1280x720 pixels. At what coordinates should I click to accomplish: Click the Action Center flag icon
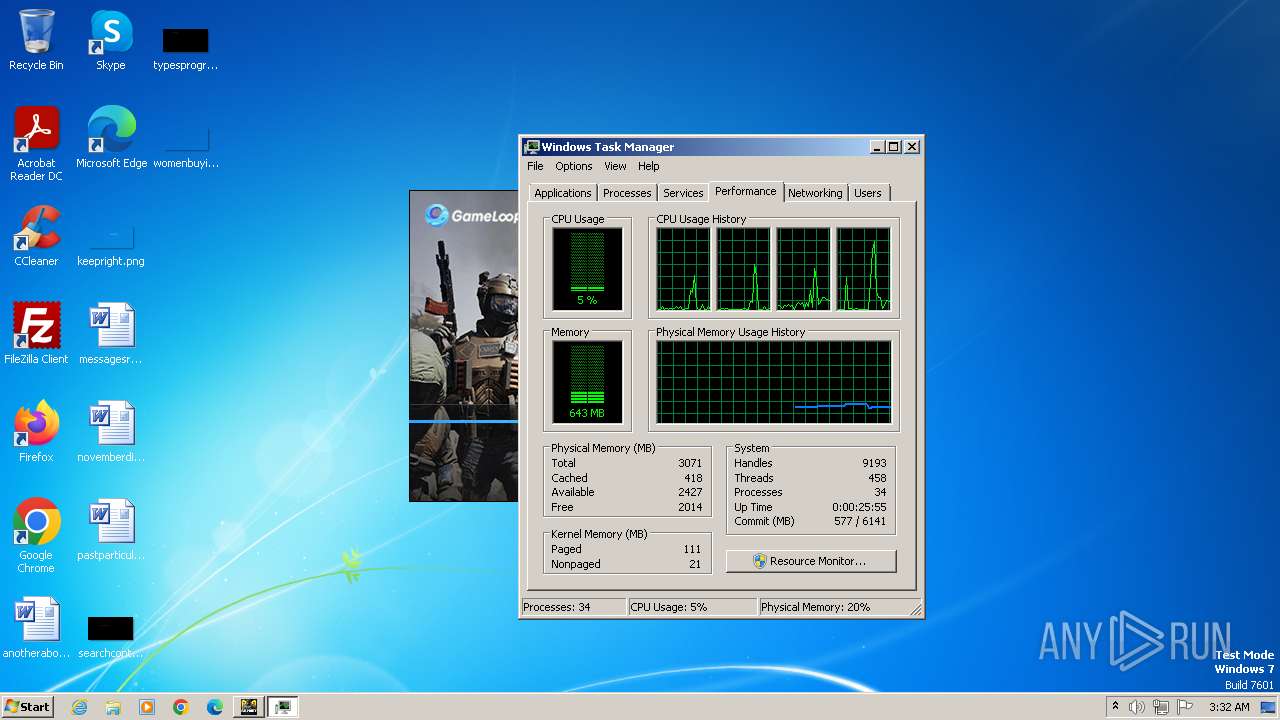[1184, 707]
